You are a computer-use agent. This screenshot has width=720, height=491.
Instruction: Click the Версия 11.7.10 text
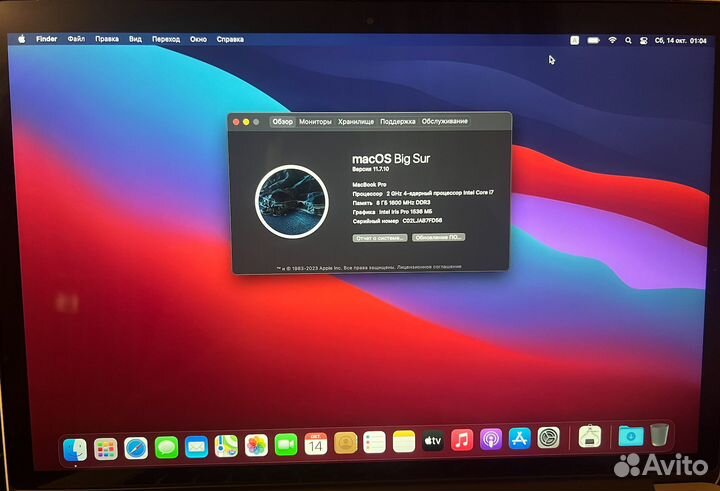pos(371,169)
